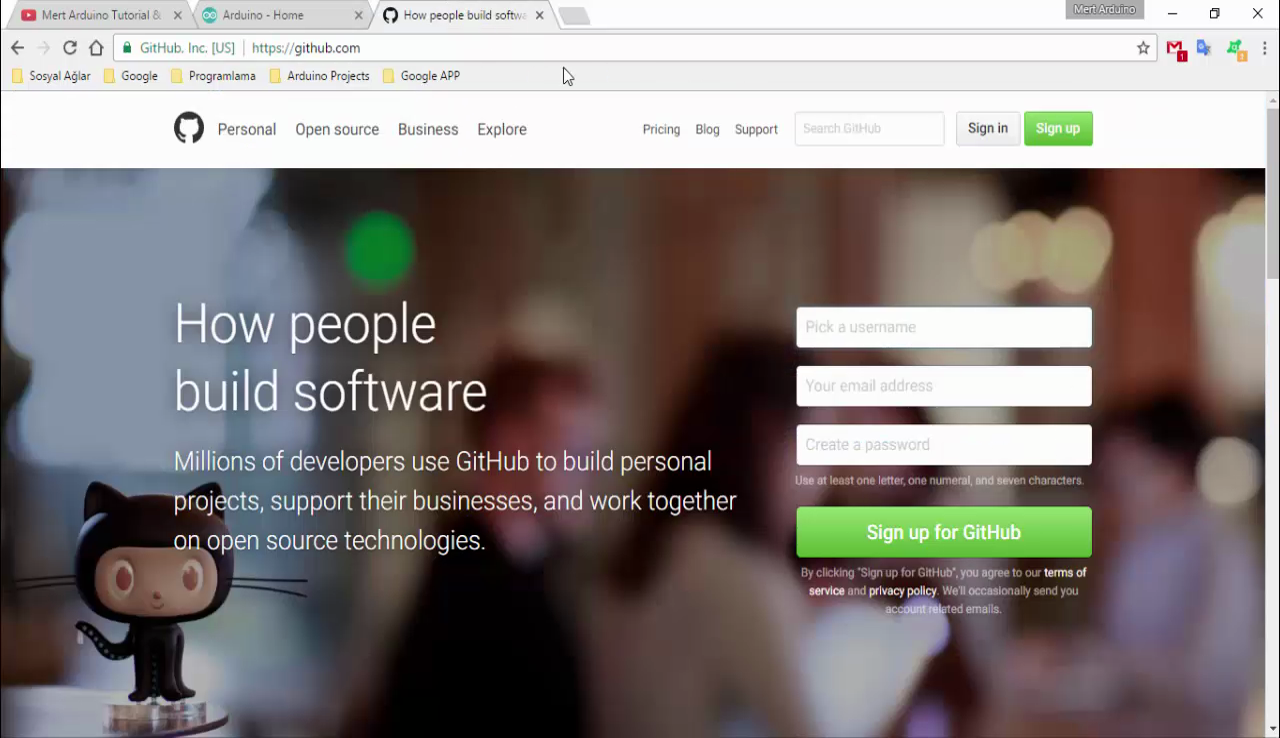Click the green padlock security icon
The height and width of the screenshot is (738, 1280).
[127, 48]
